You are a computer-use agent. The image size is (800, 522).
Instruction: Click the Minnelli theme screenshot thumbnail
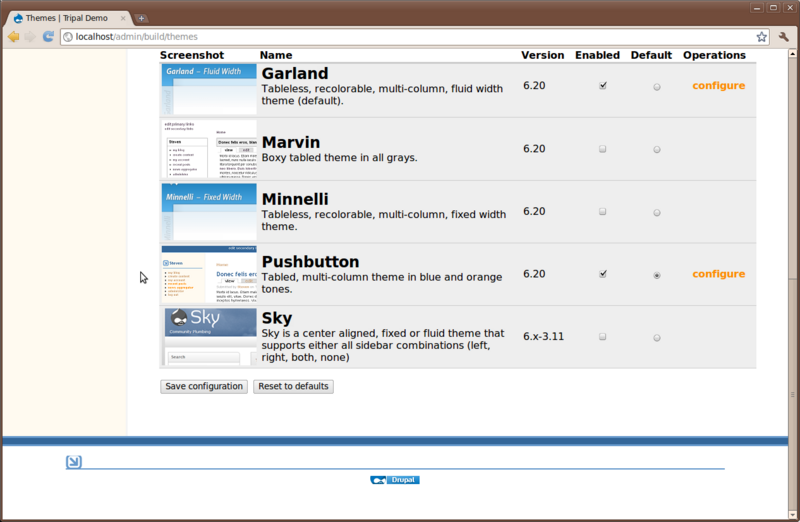(209, 212)
